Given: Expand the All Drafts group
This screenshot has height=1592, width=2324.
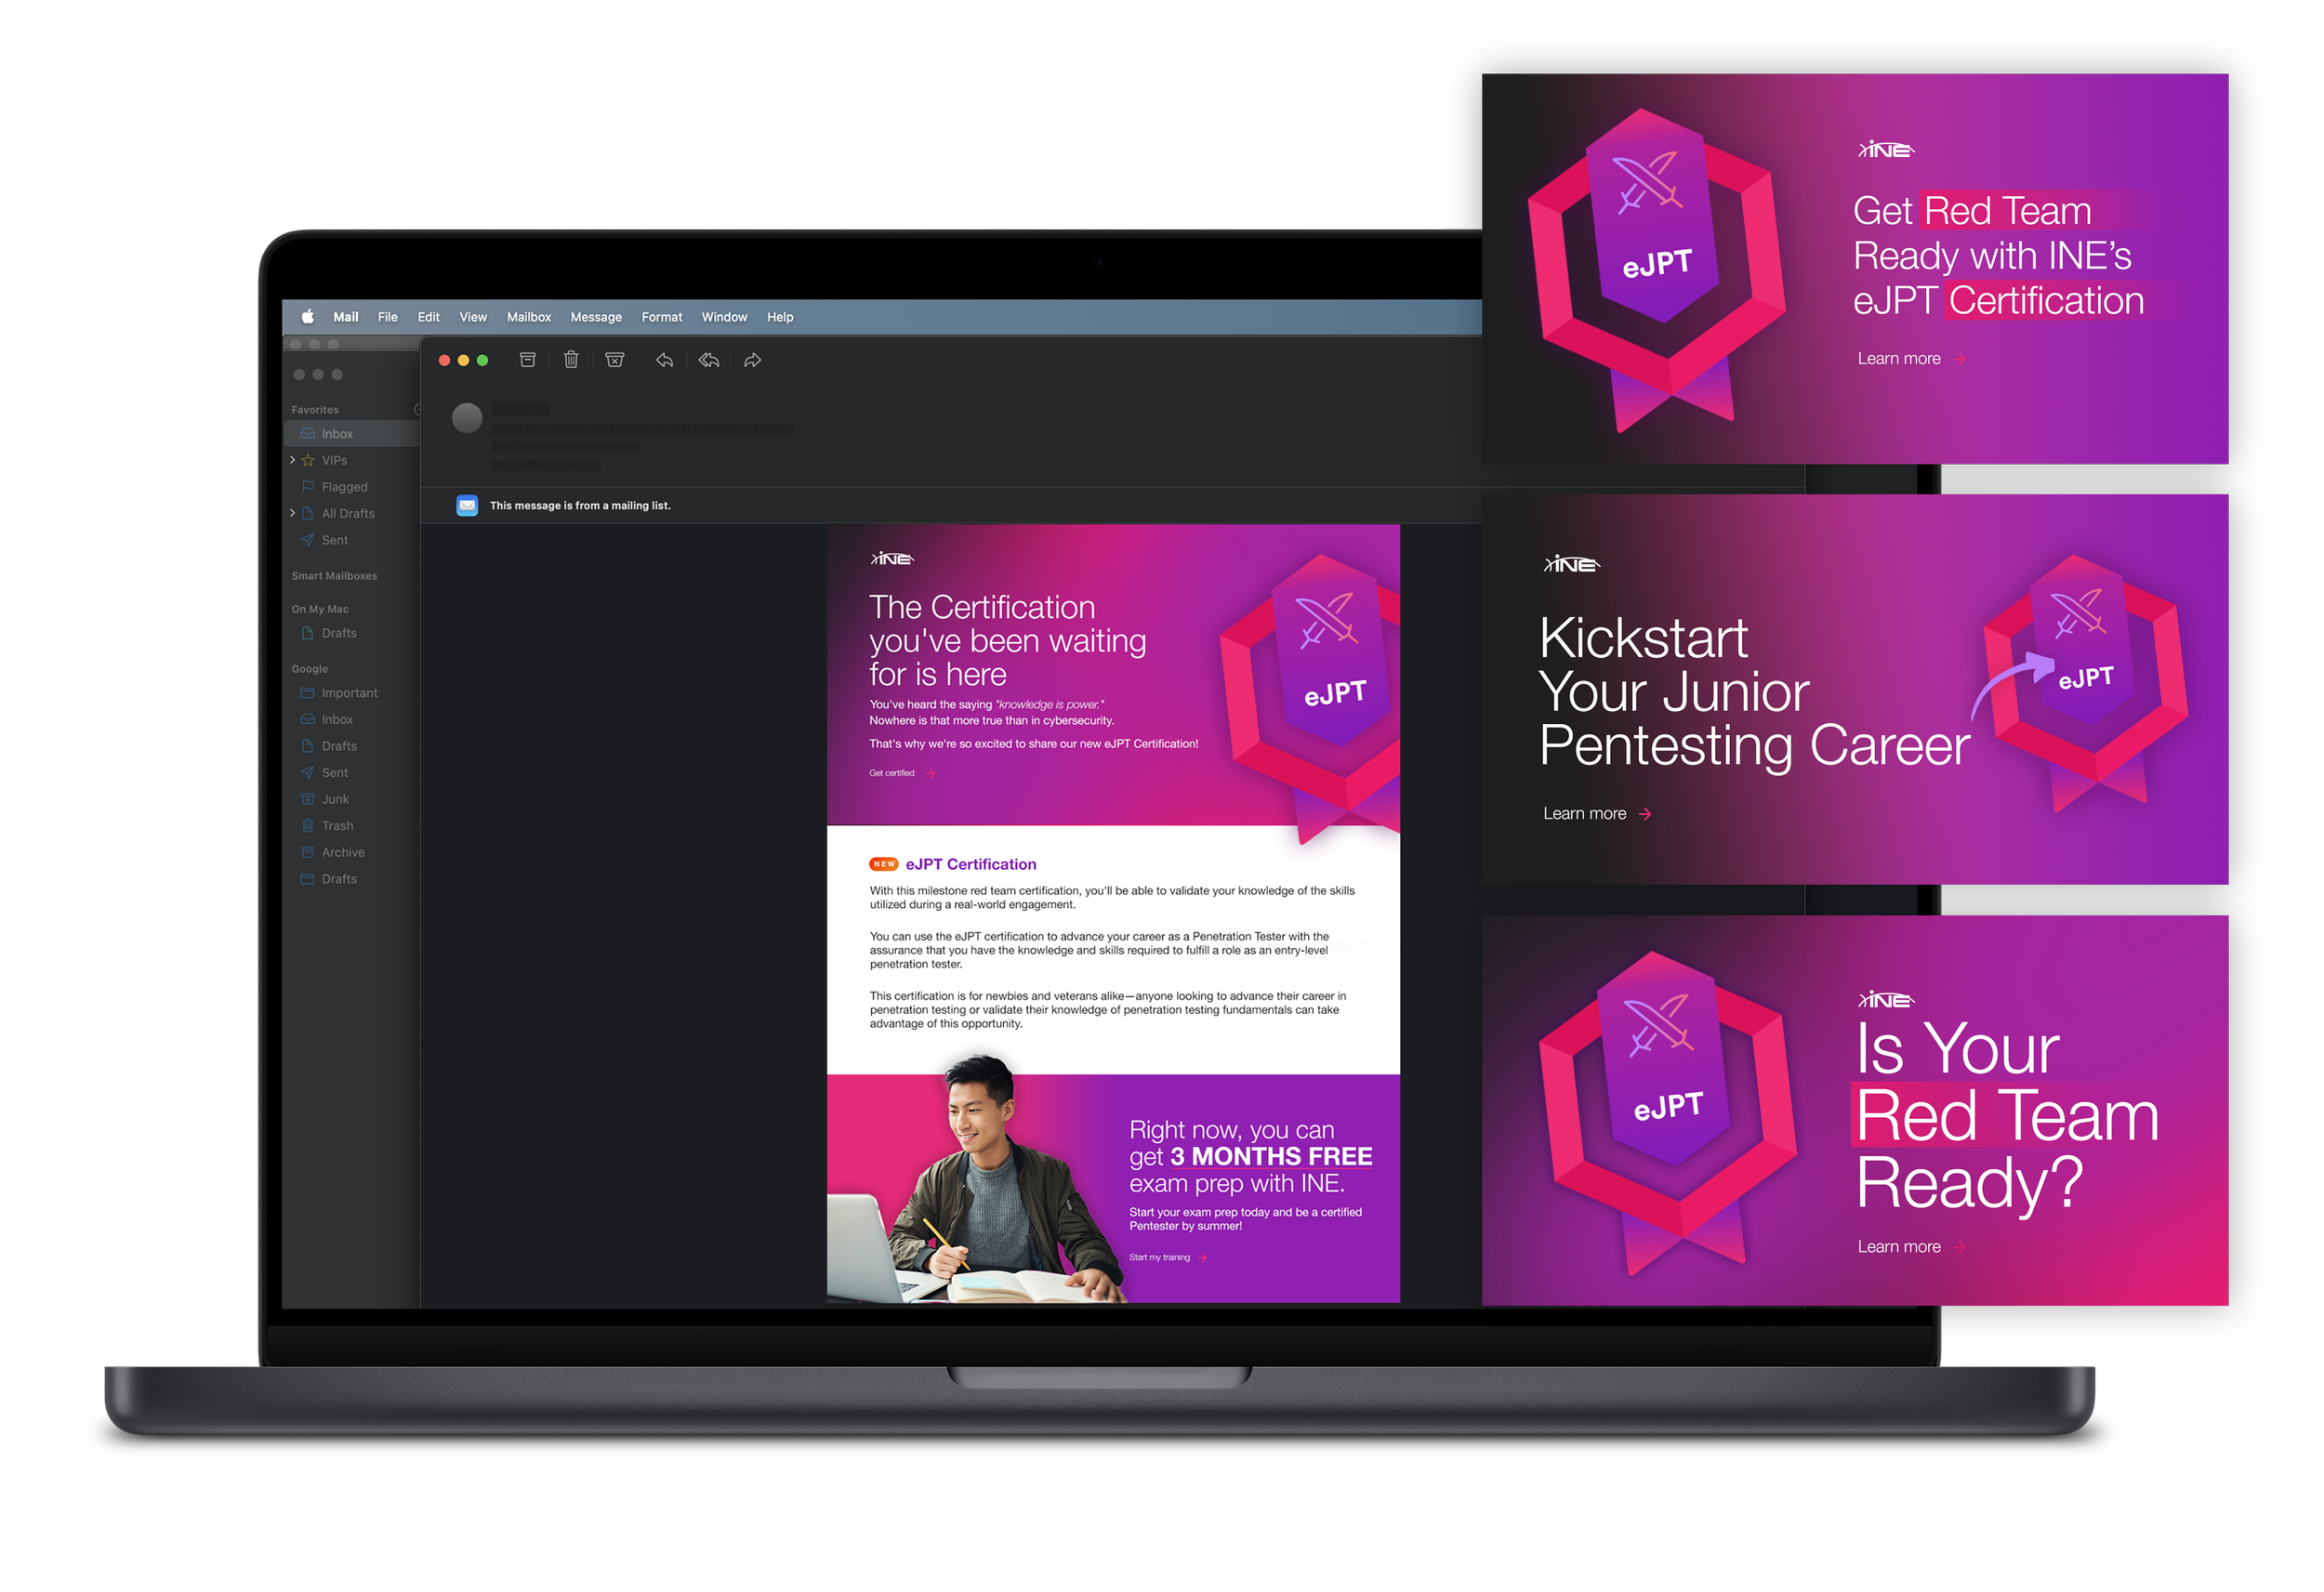Looking at the screenshot, I should tap(292, 513).
